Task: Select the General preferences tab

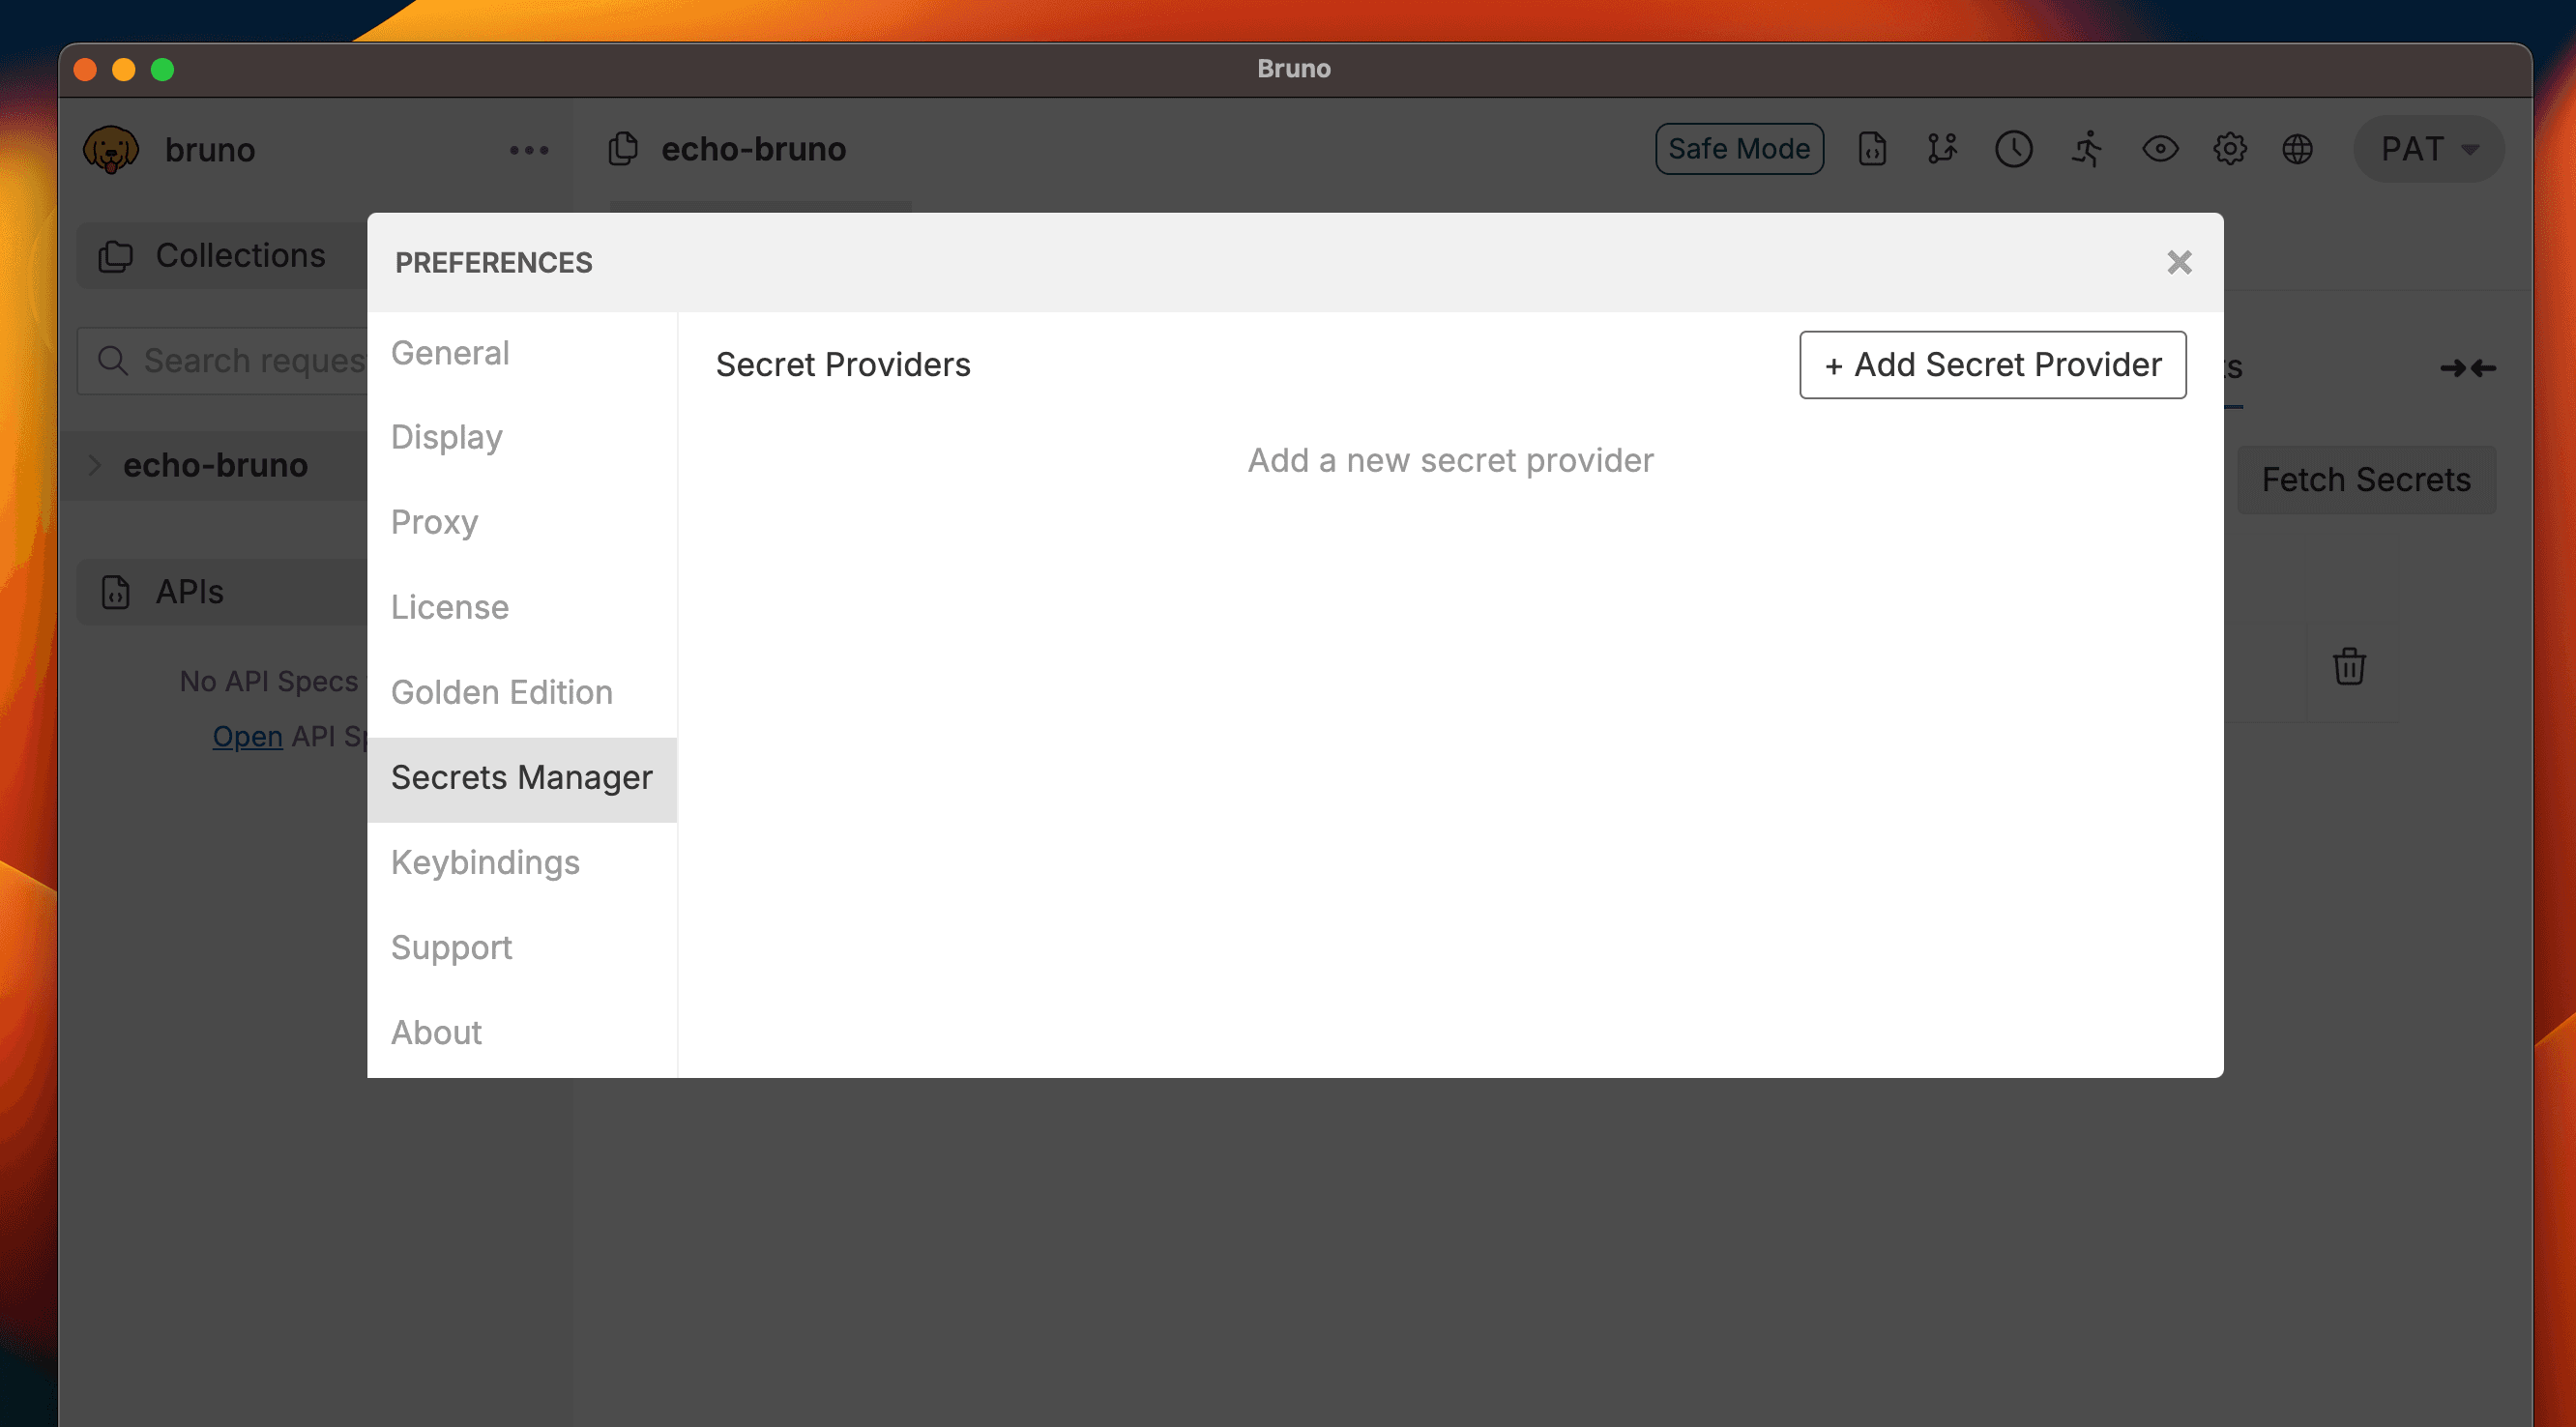Action: (522, 353)
